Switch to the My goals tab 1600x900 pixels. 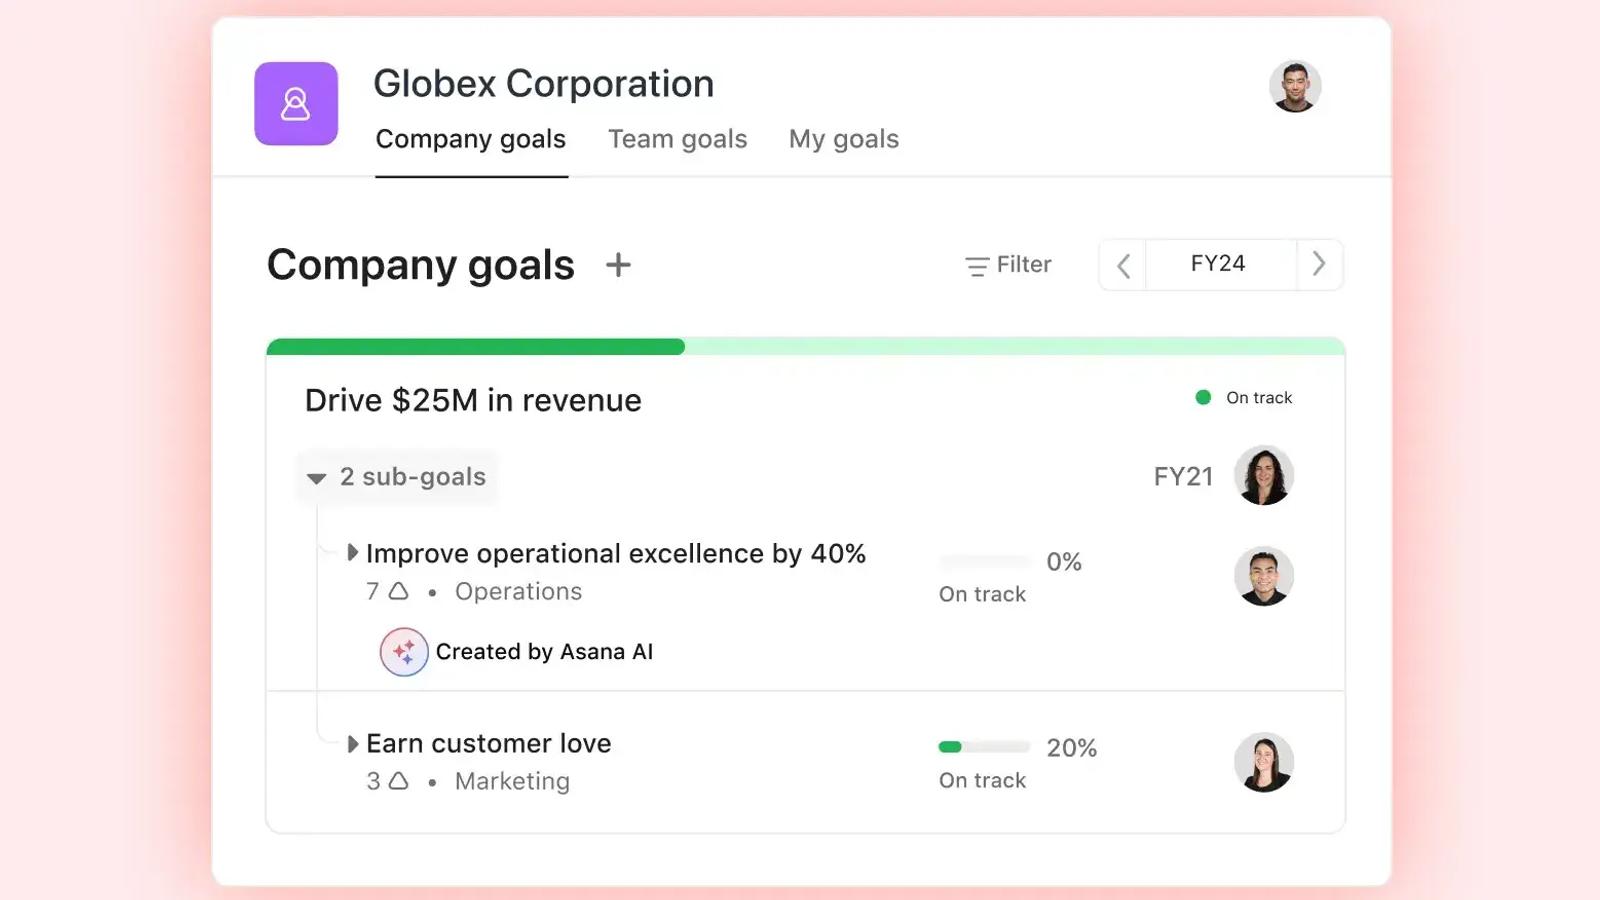(x=844, y=139)
